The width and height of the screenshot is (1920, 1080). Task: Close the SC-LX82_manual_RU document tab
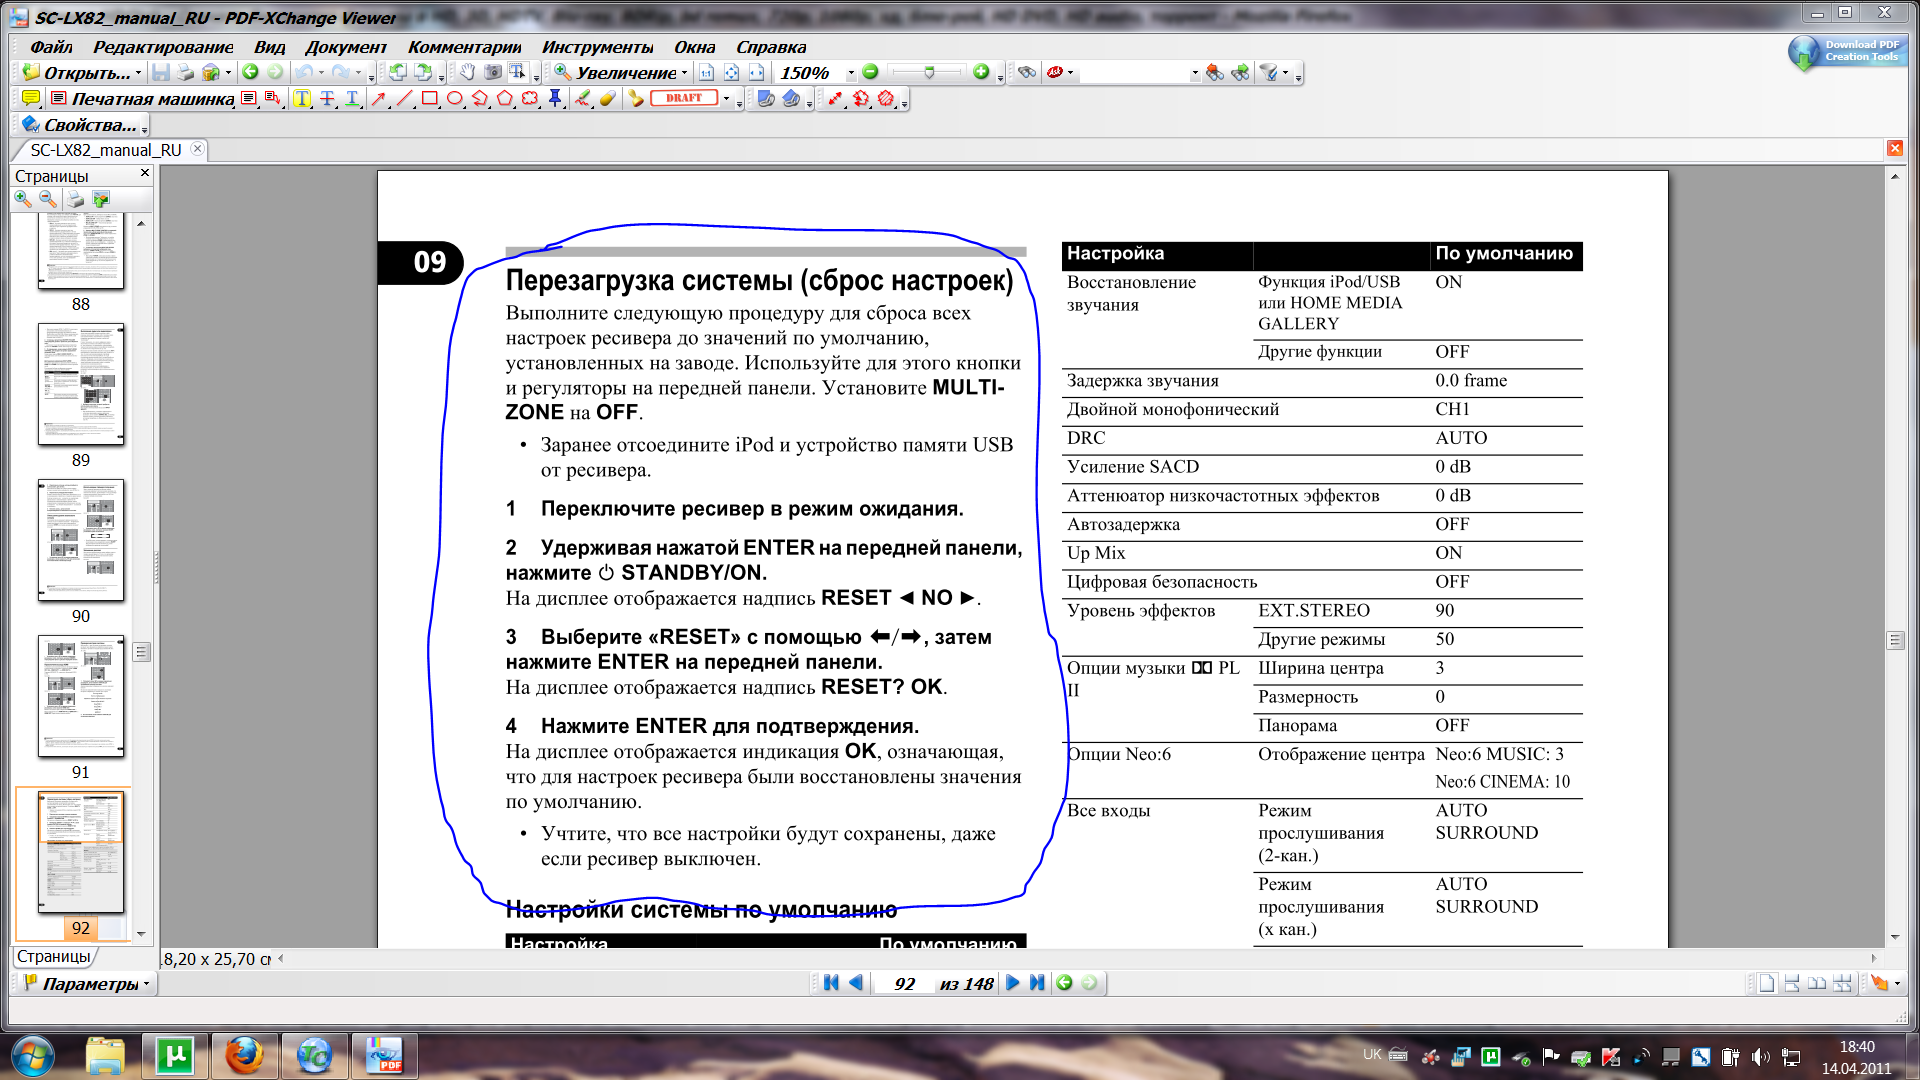[197, 149]
